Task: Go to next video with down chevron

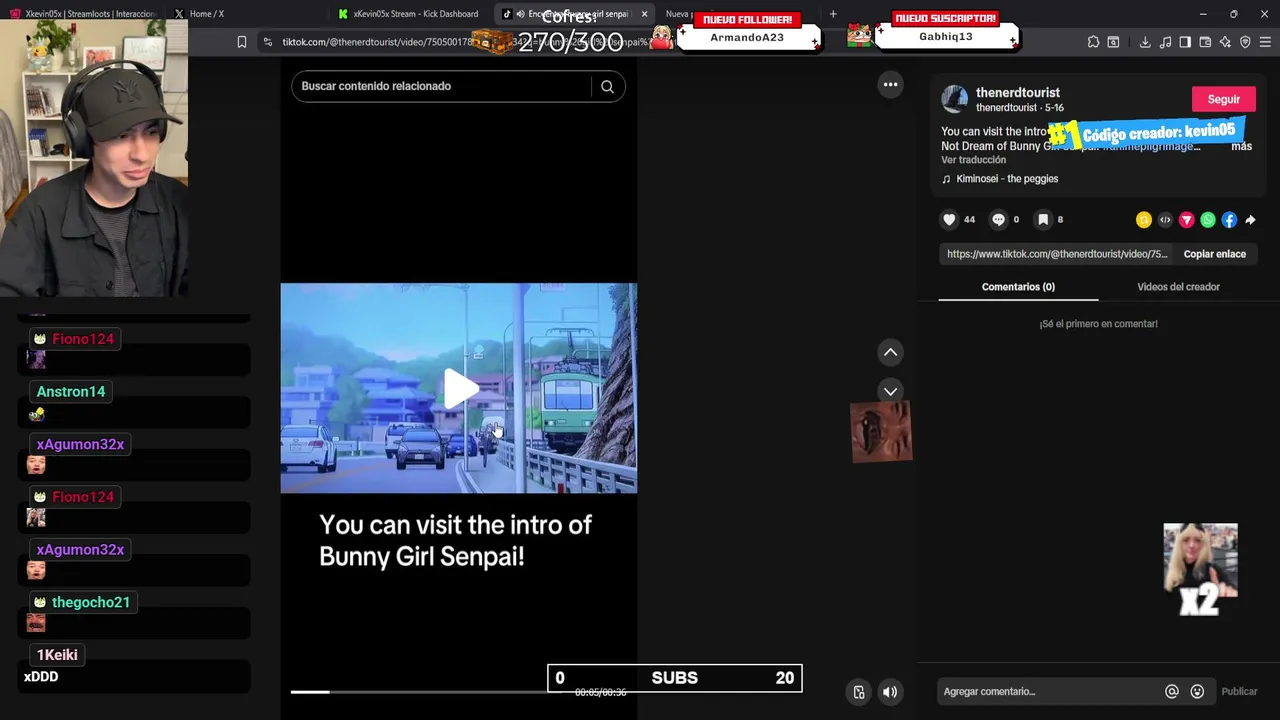Action: click(x=890, y=391)
